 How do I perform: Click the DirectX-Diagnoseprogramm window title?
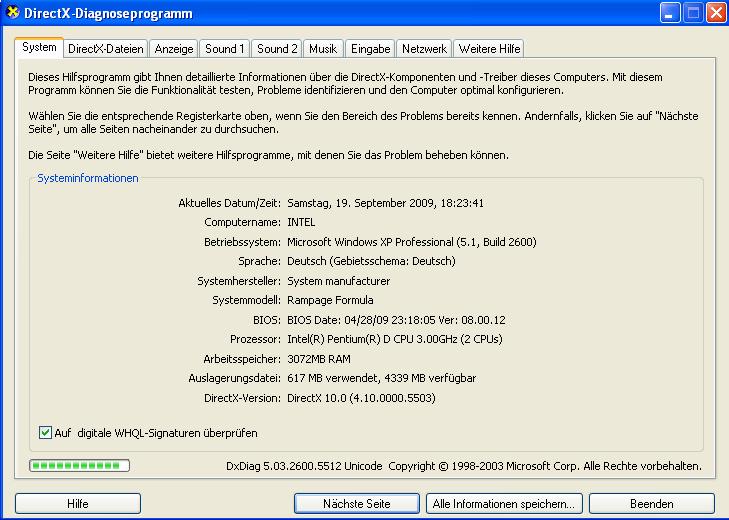pyautogui.click(x=108, y=13)
